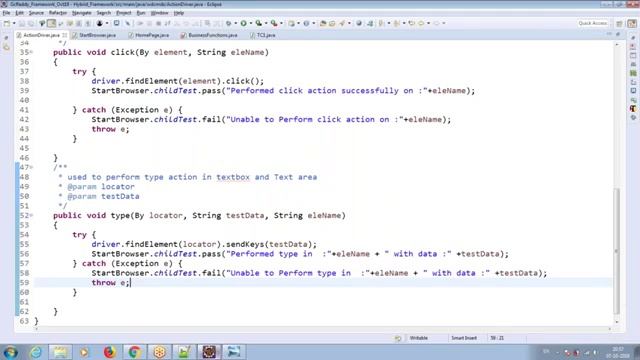Viewport: 640px width, 360px height.
Task: Click the External Tools run icon with red toolbox
Action: tap(274, 23)
